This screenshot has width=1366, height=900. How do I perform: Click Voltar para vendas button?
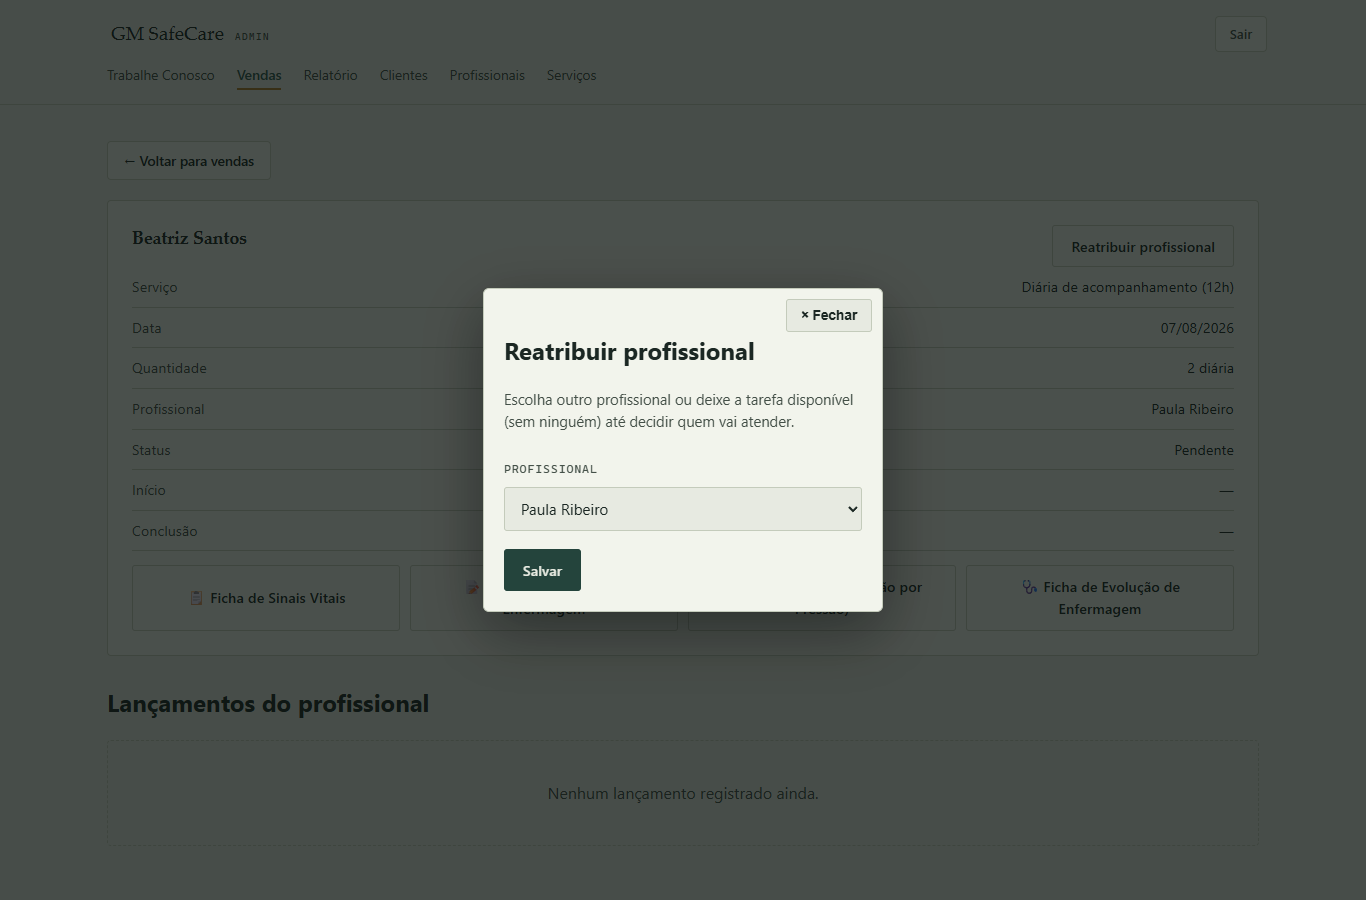coord(189,161)
